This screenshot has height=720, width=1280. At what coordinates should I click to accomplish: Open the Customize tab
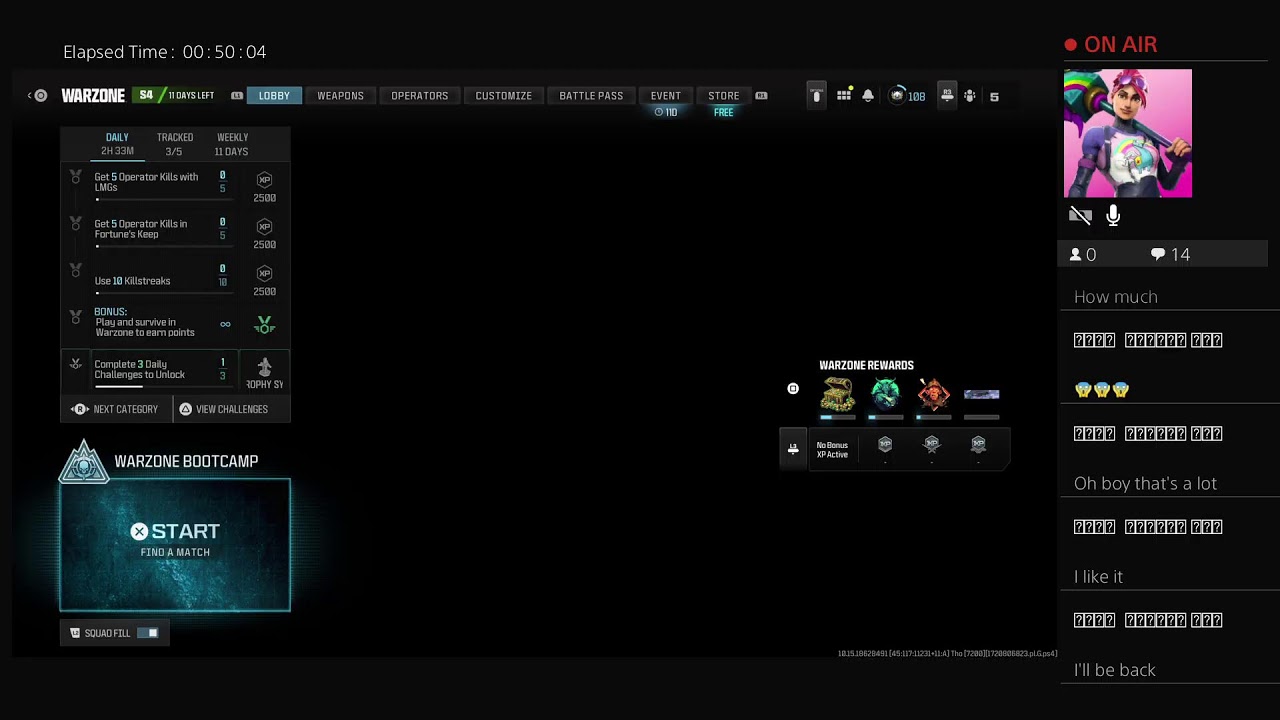(504, 96)
